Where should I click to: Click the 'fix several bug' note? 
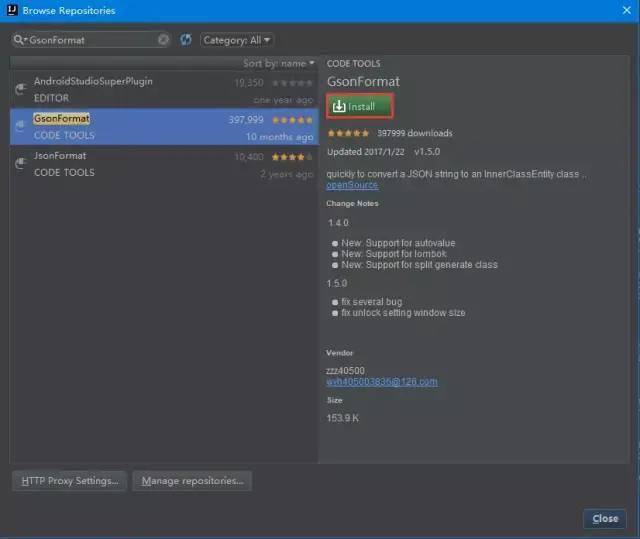point(372,302)
